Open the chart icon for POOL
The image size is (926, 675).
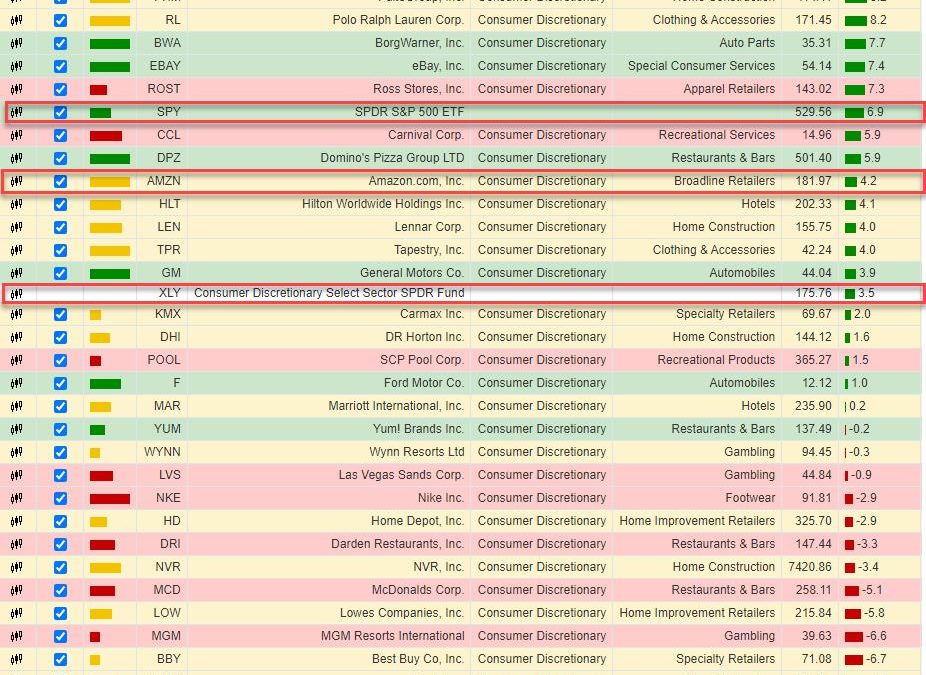[17, 360]
